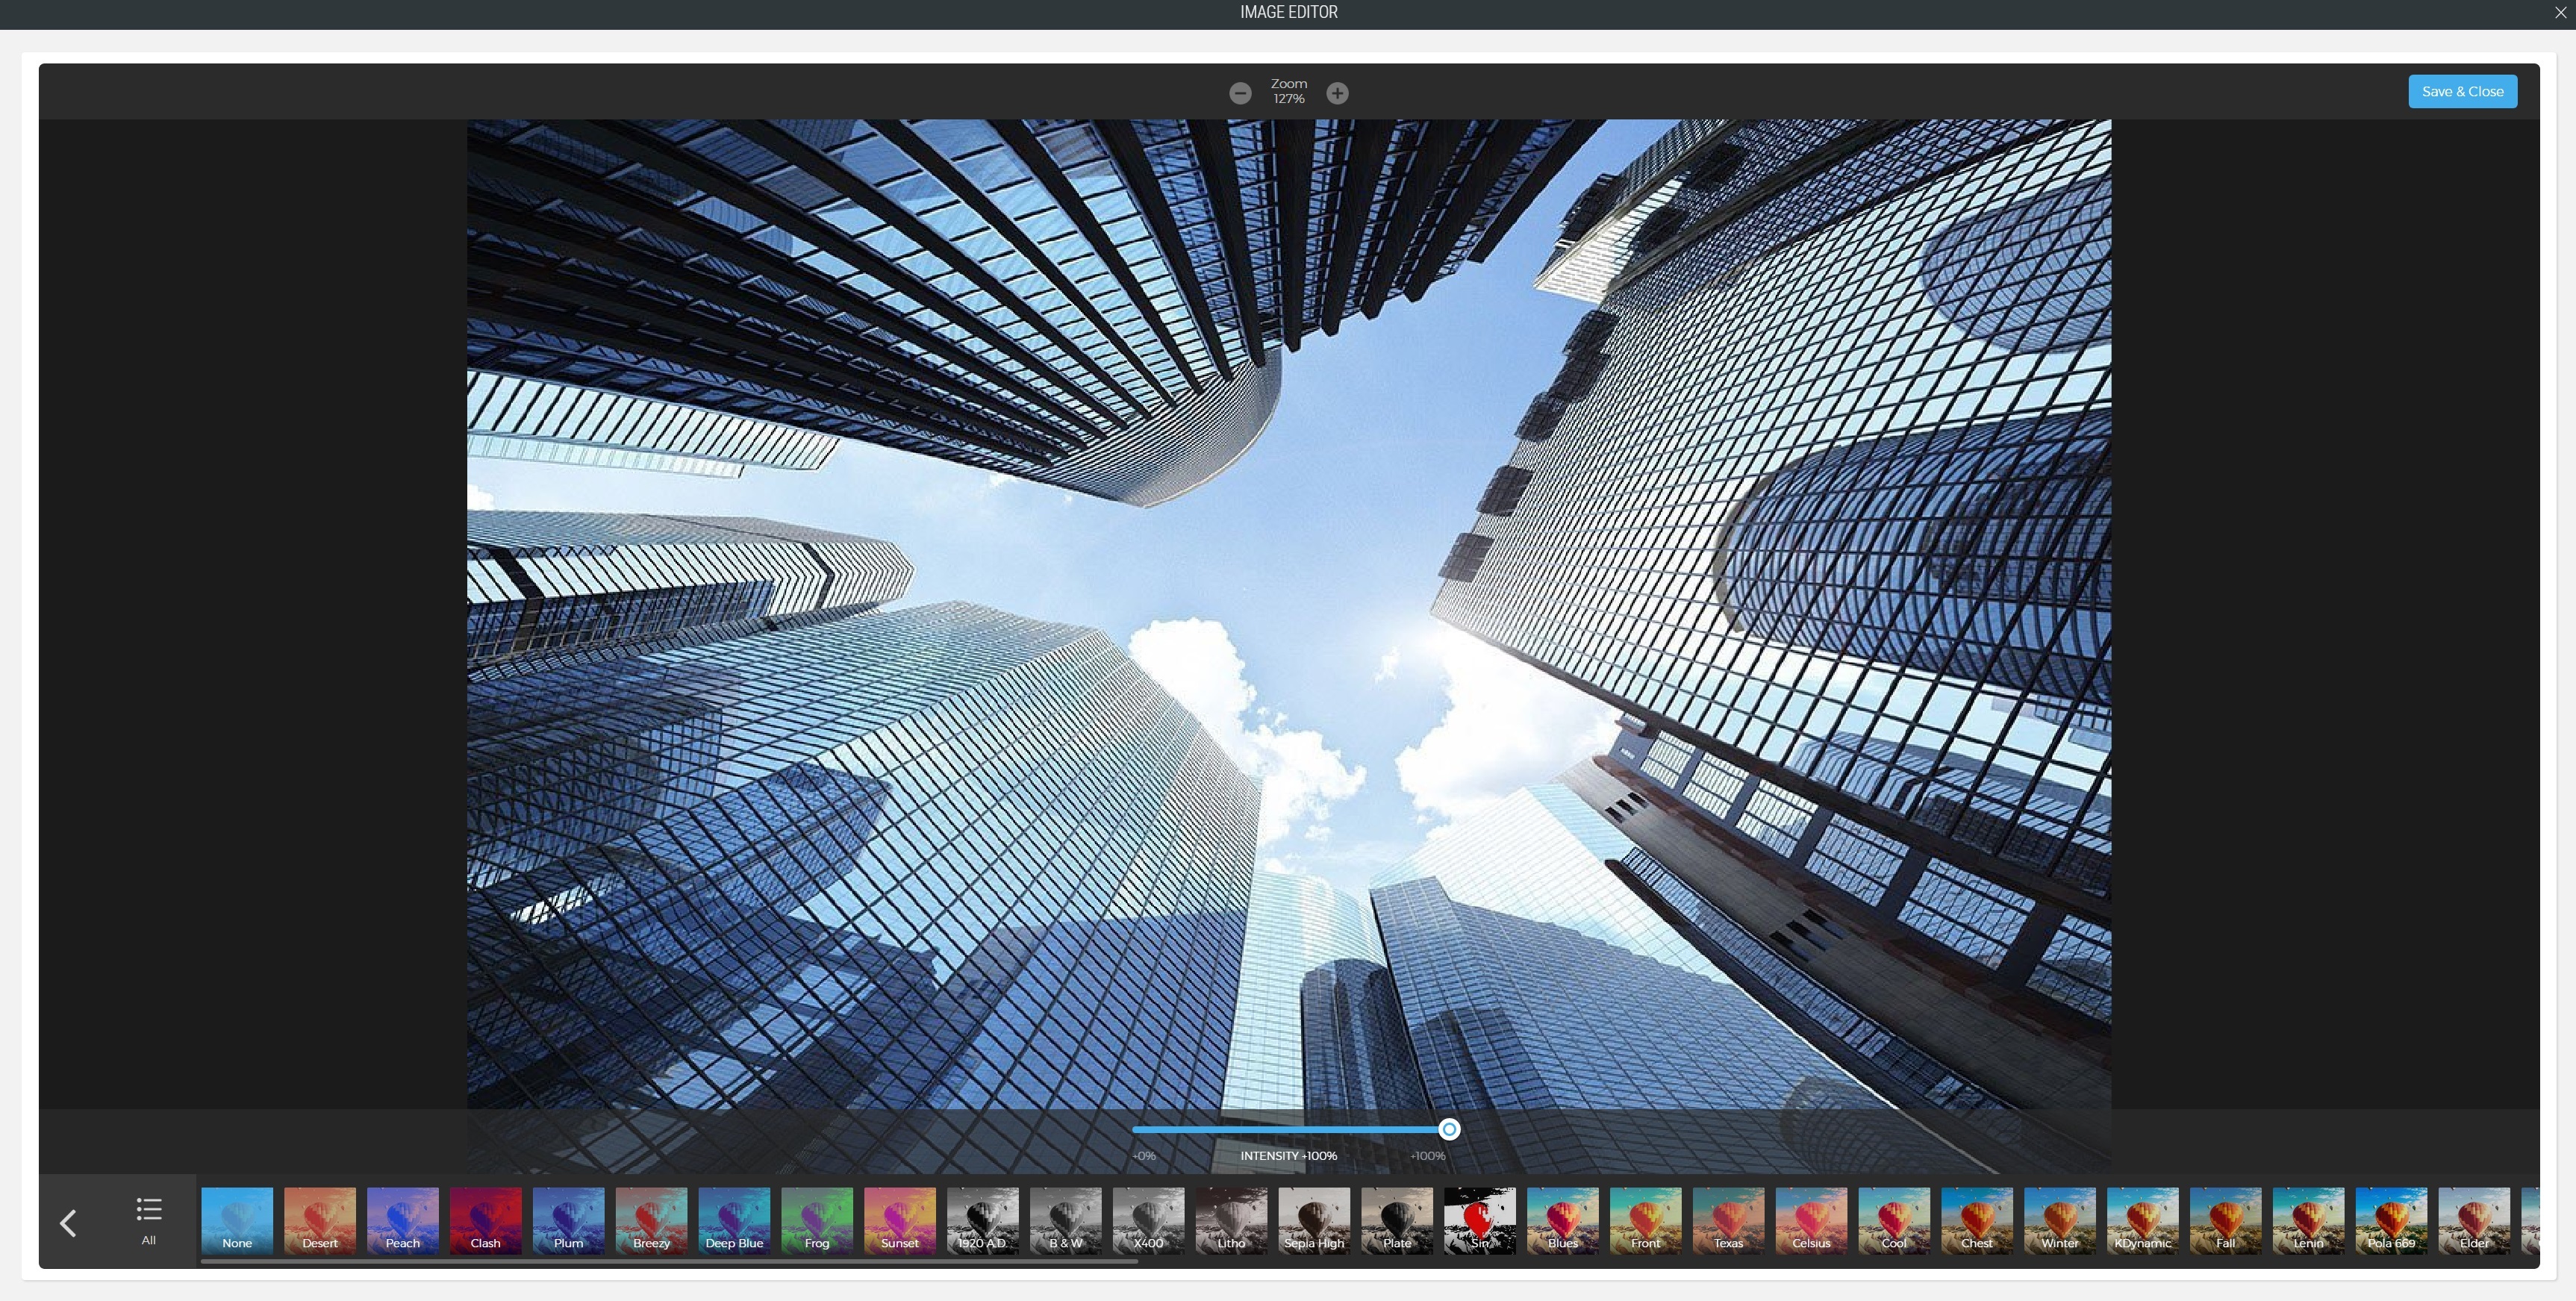Apply the Pola 669 filter

(2391, 1221)
